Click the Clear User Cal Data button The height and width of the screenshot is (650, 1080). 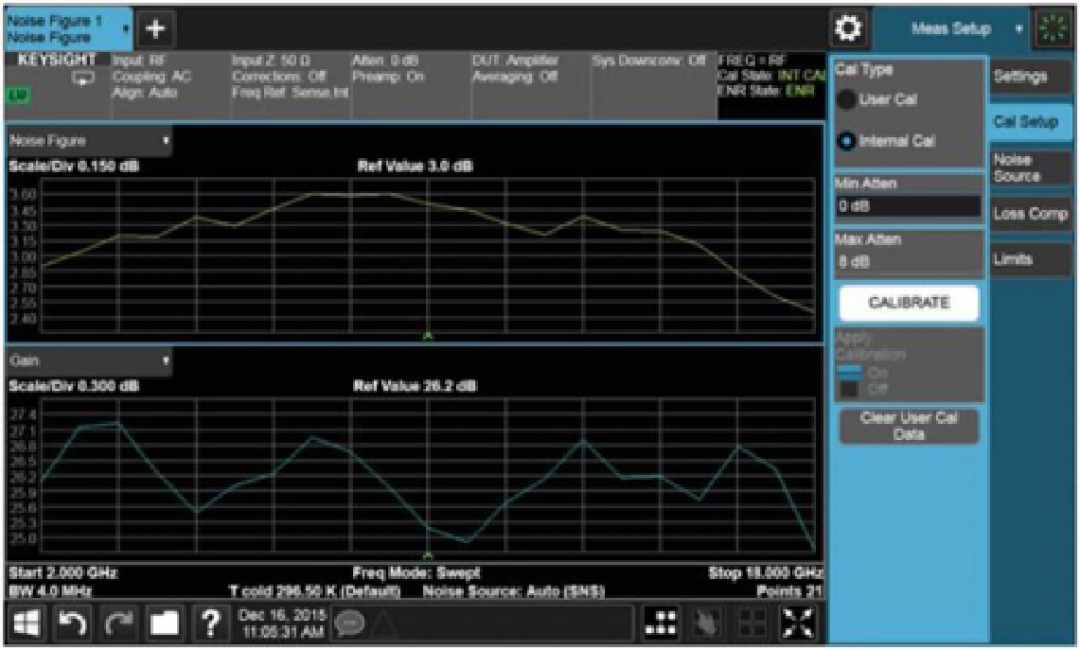[x=908, y=426]
